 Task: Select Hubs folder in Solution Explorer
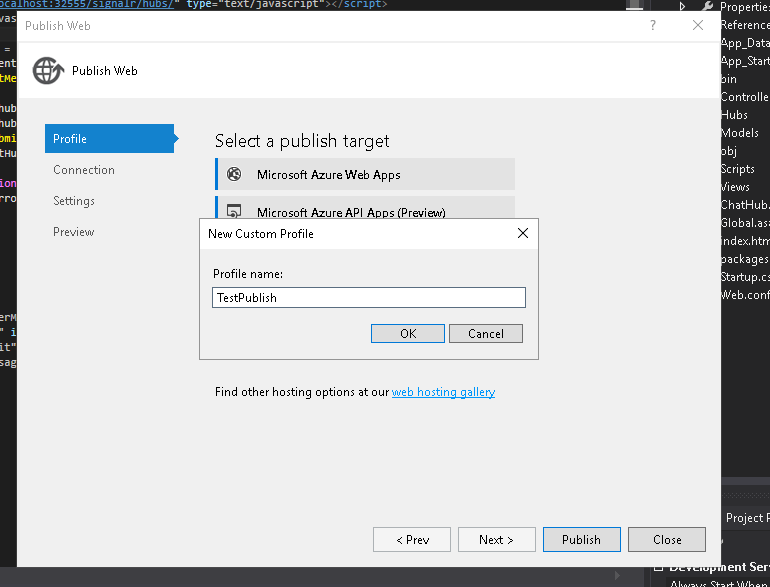734,115
